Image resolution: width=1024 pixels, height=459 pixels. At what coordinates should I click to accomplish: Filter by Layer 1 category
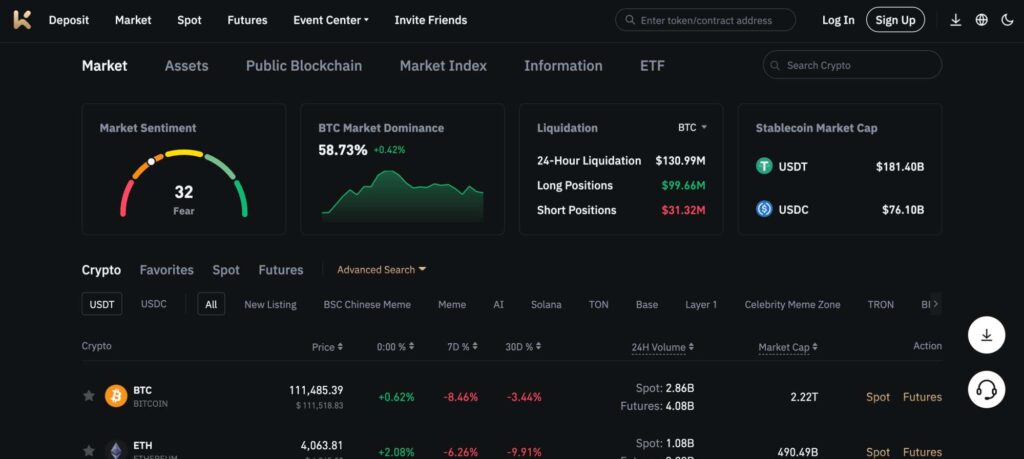[701, 304]
